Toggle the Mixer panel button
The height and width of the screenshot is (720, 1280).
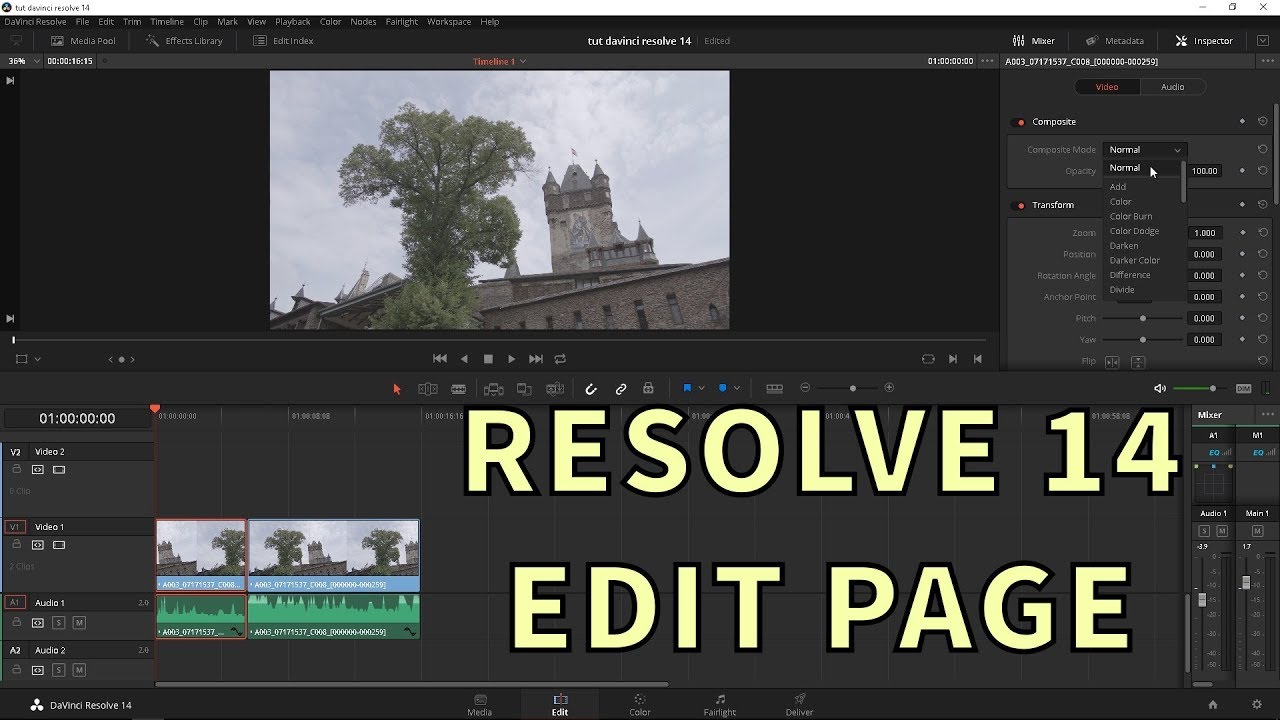point(1033,41)
